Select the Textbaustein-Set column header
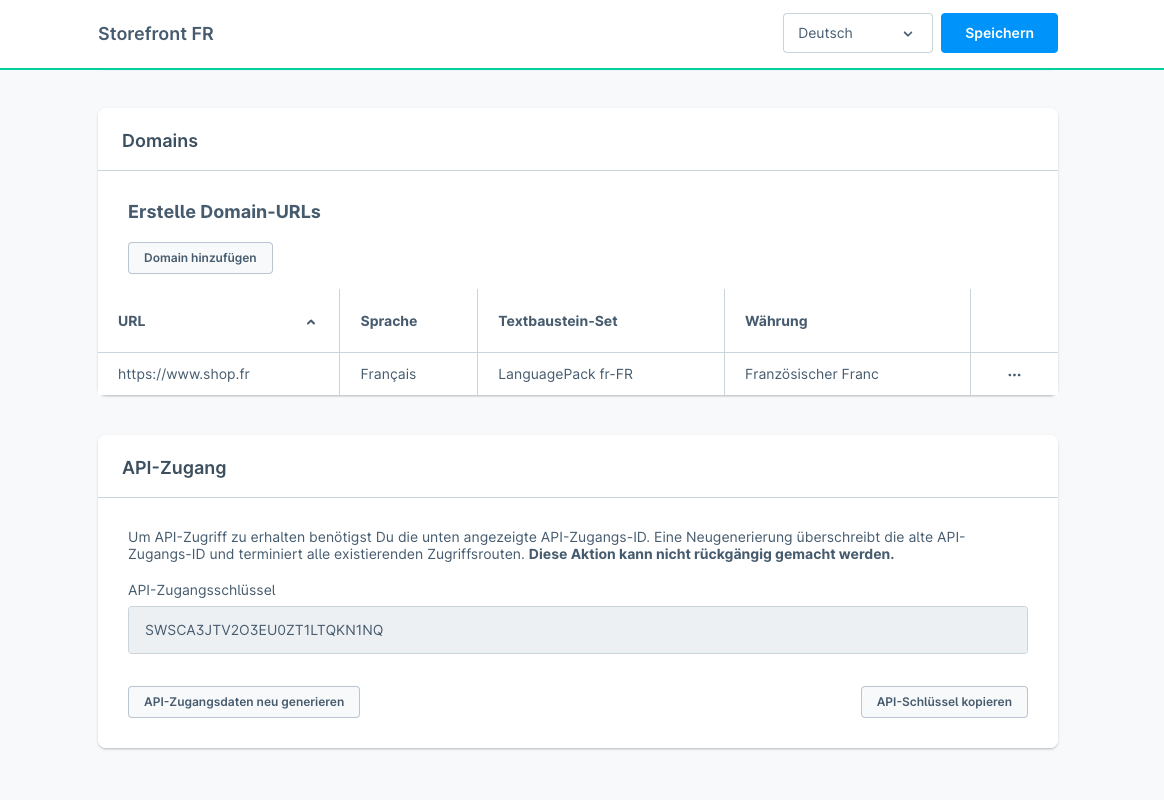The width and height of the screenshot is (1164, 800). click(558, 321)
